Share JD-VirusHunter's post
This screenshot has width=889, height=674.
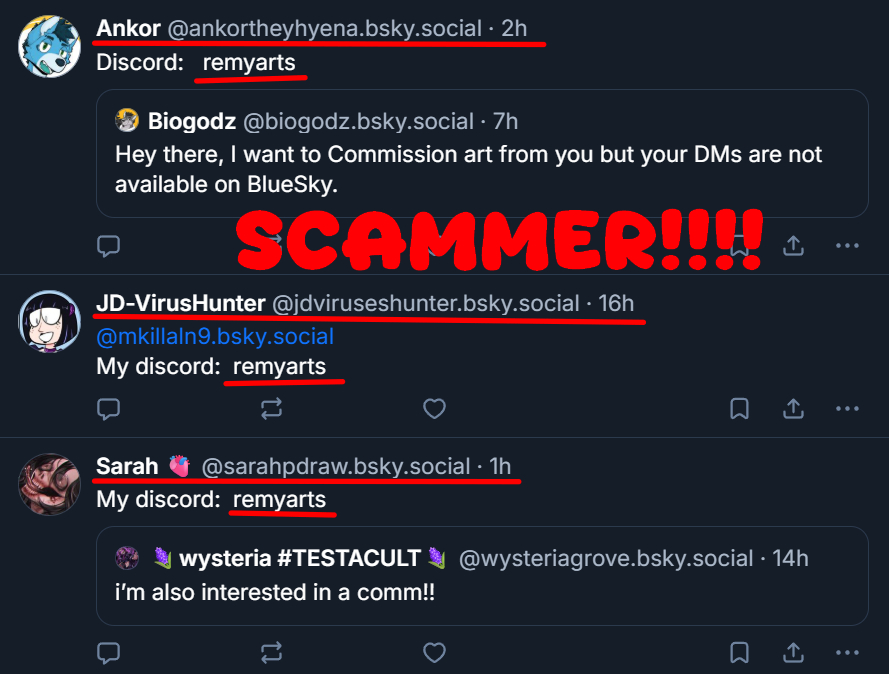(793, 408)
